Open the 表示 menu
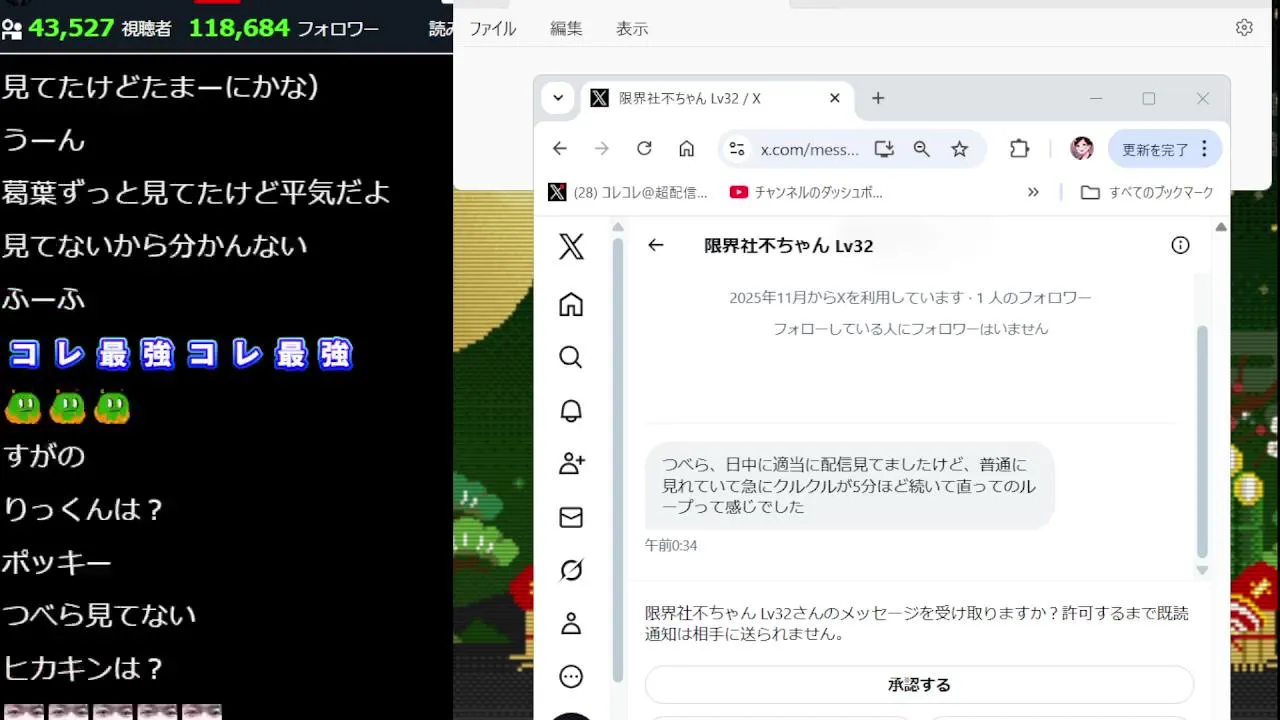Image resolution: width=1280 pixels, height=720 pixels. click(632, 29)
